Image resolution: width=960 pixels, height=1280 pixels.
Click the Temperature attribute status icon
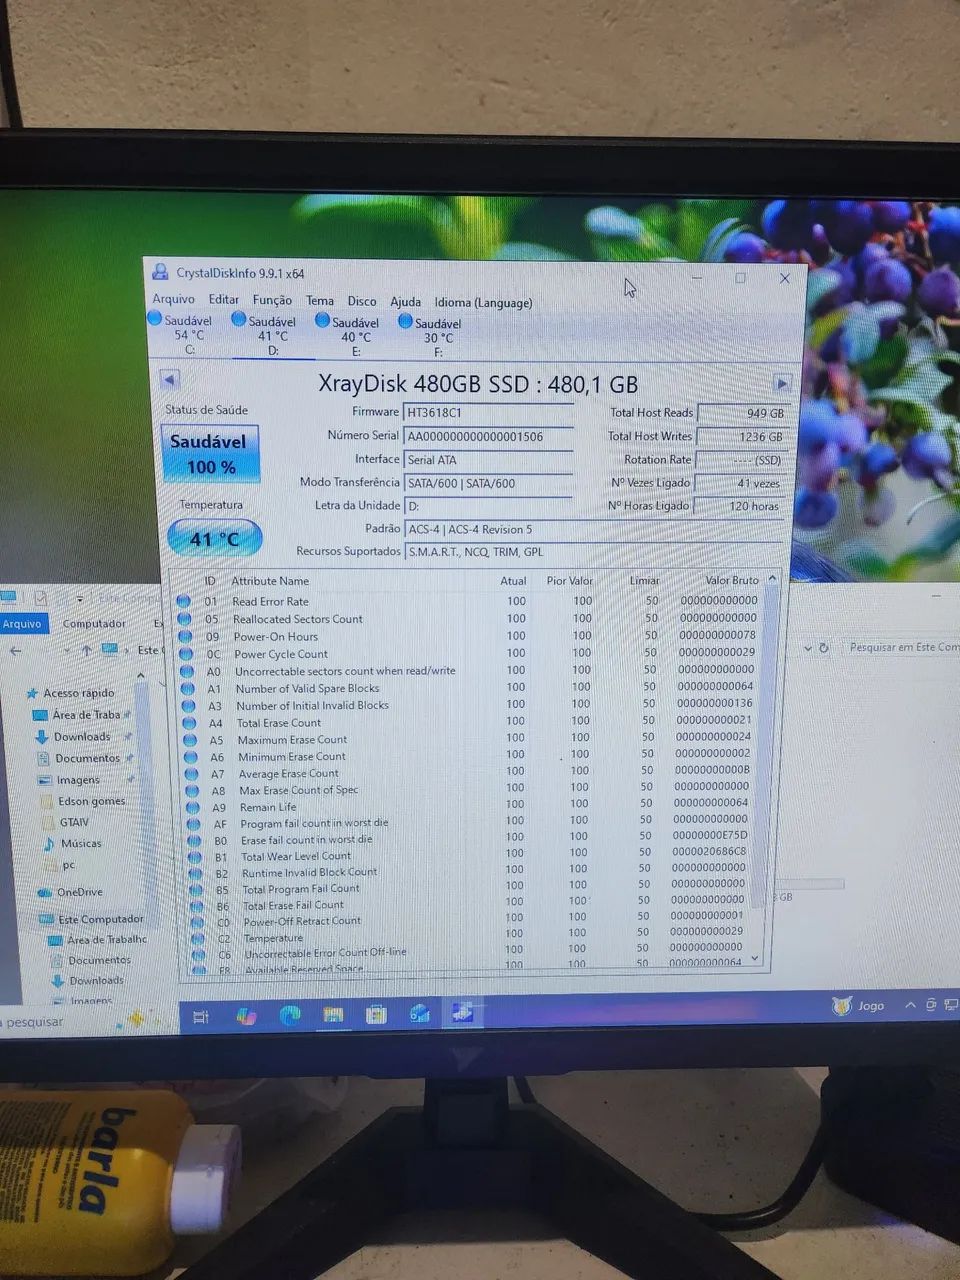tap(196, 938)
